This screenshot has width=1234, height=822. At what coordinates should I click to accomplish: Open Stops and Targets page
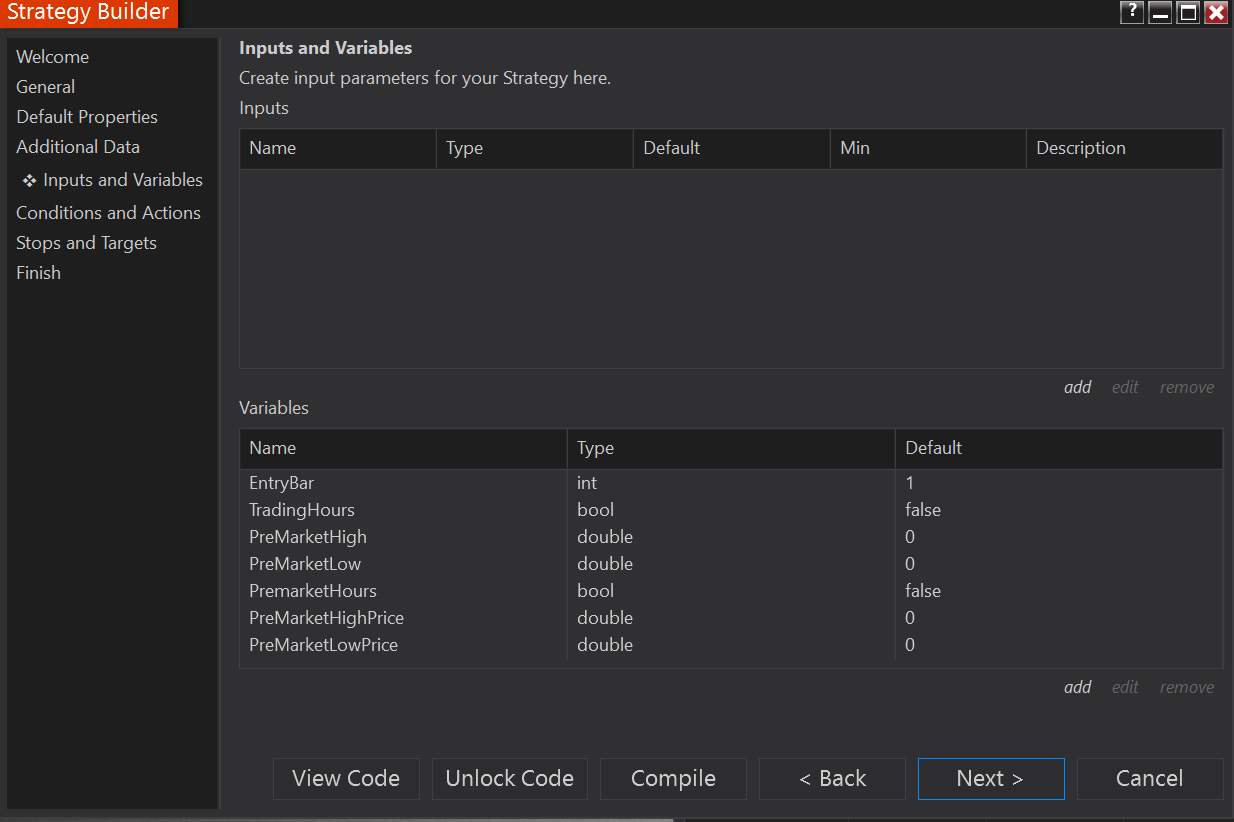[x=86, y=243]
